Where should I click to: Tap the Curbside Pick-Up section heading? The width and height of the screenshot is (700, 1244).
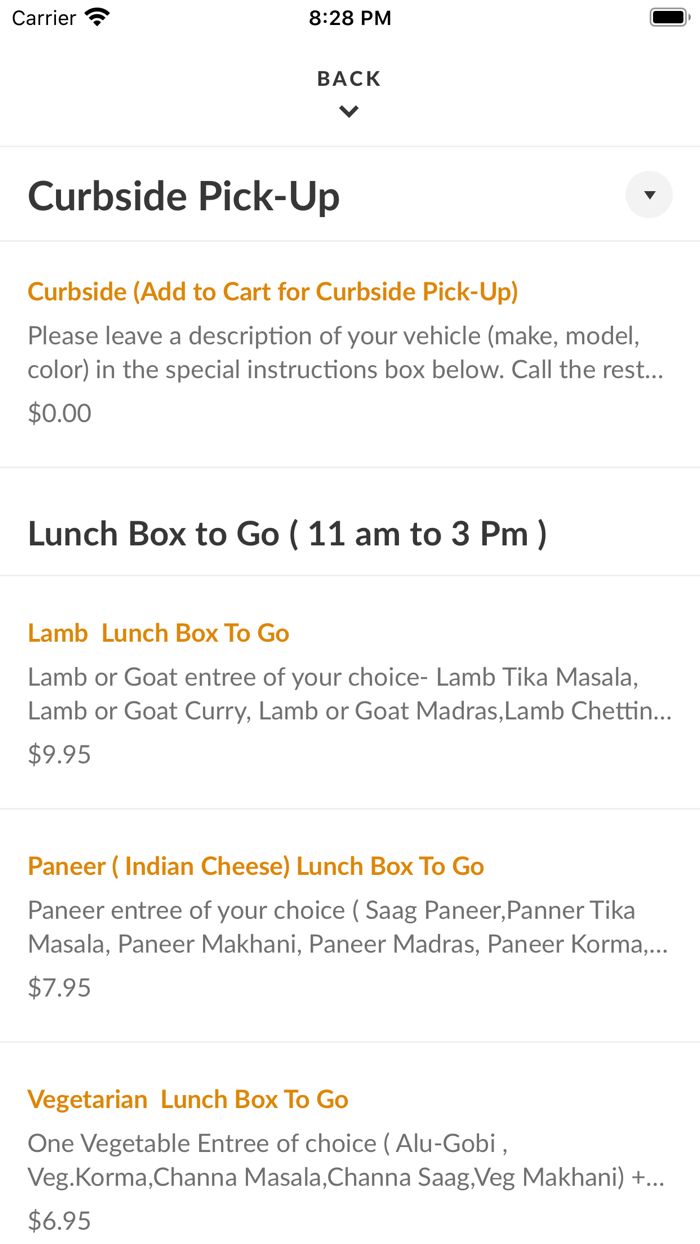[184, 196]
